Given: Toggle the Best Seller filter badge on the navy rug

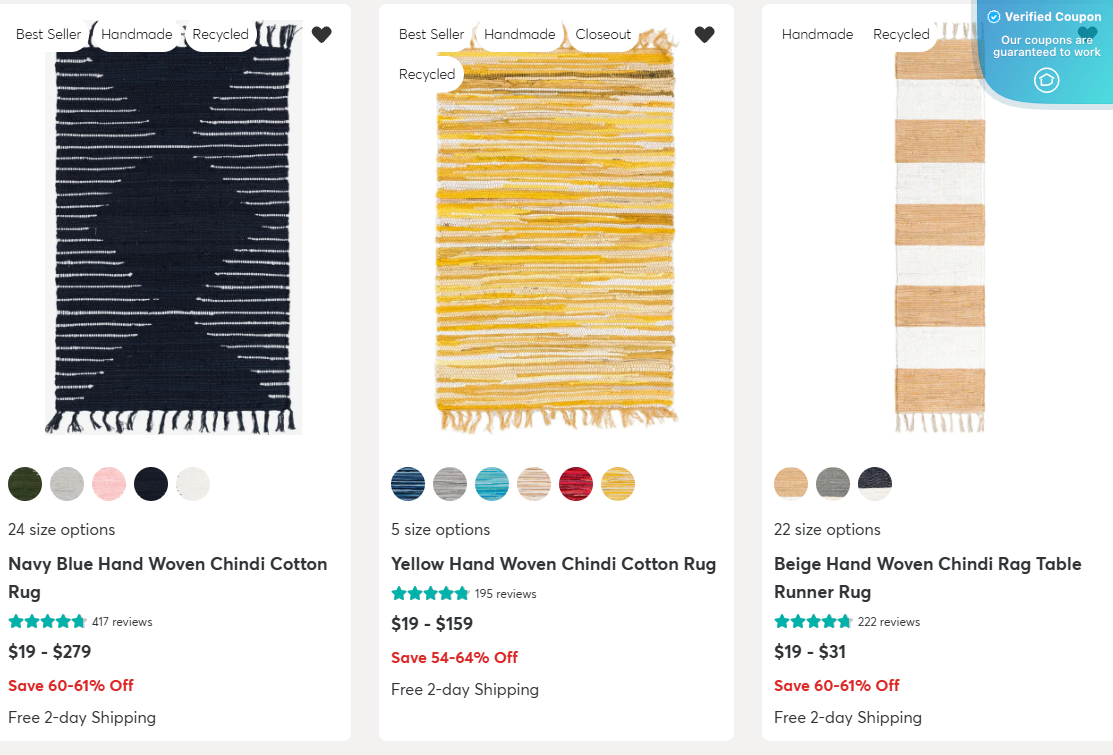Looking at the screenshot, I should pyautogui.click(x=48, y=34).
